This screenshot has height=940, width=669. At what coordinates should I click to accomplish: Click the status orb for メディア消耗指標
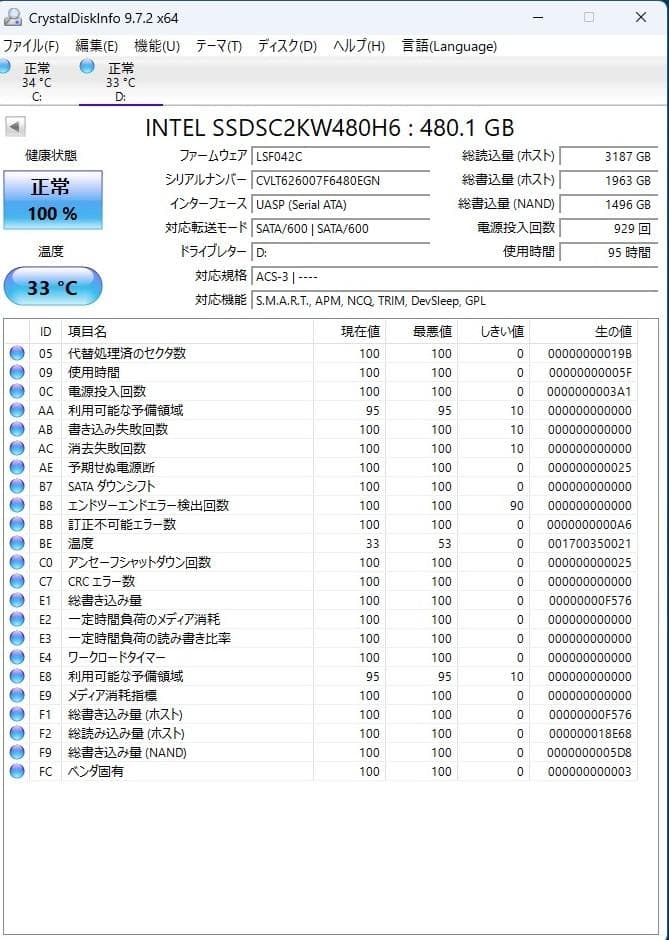click(17, 695)
